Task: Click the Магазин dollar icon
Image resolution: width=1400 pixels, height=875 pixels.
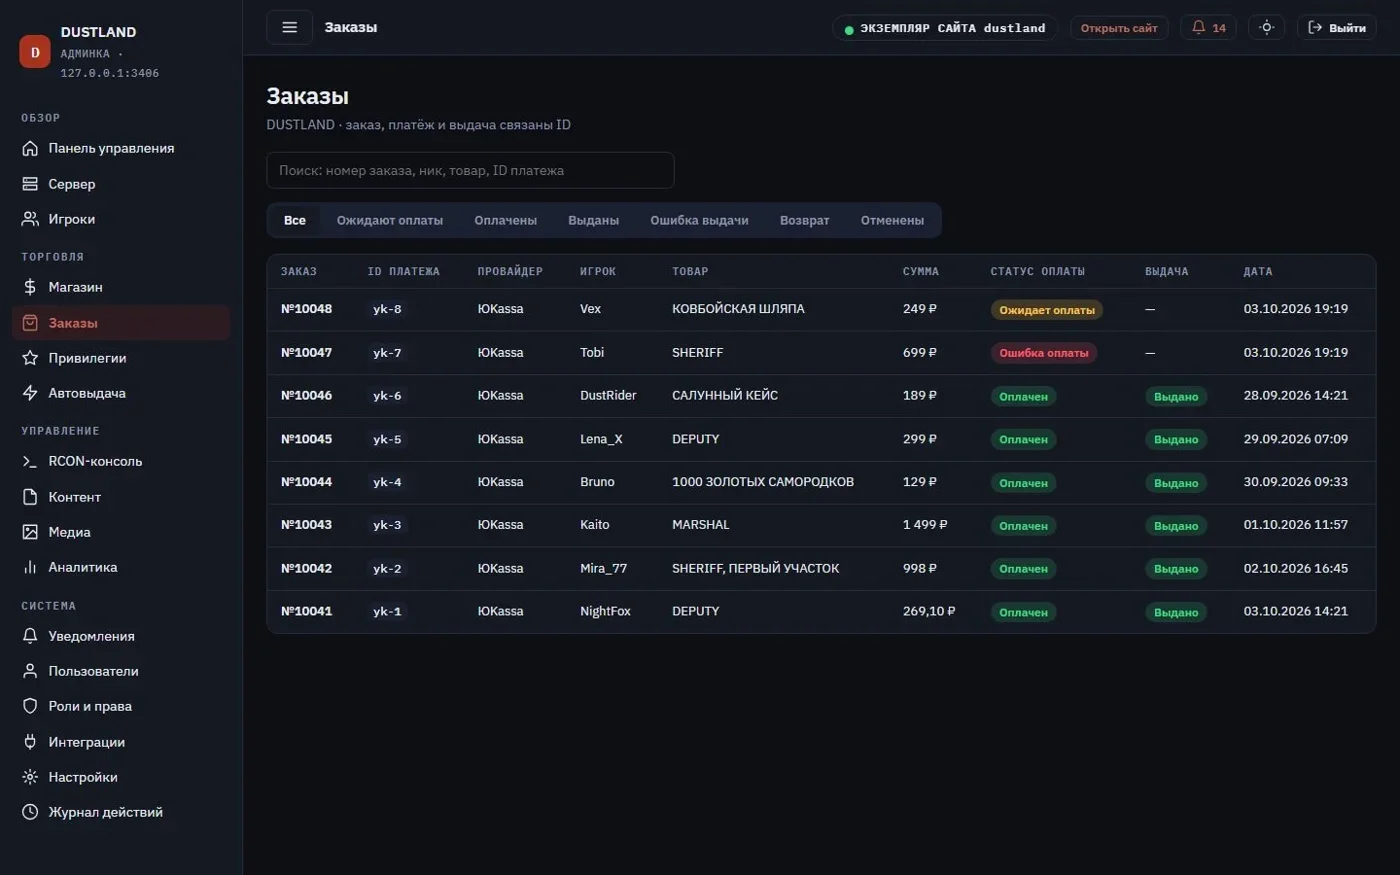Action: tap(30, 287)
